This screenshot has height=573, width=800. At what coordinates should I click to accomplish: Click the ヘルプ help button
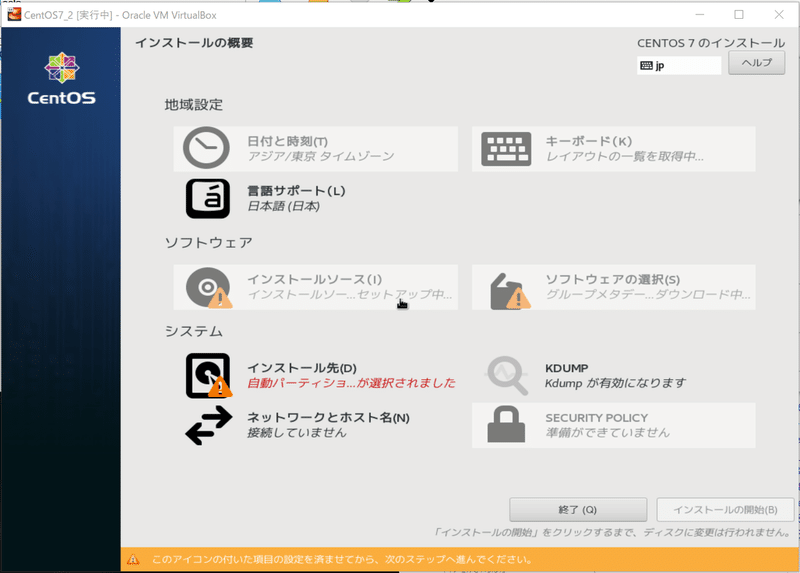756,63
